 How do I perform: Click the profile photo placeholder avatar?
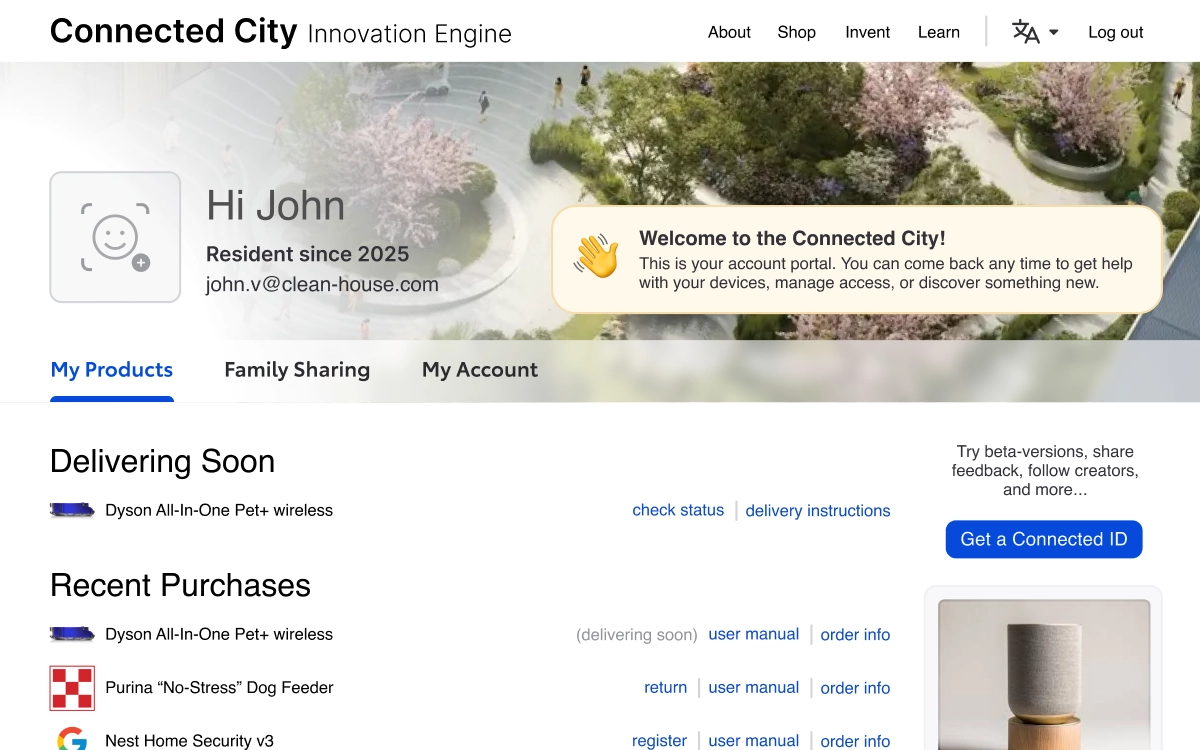(115, 237)
